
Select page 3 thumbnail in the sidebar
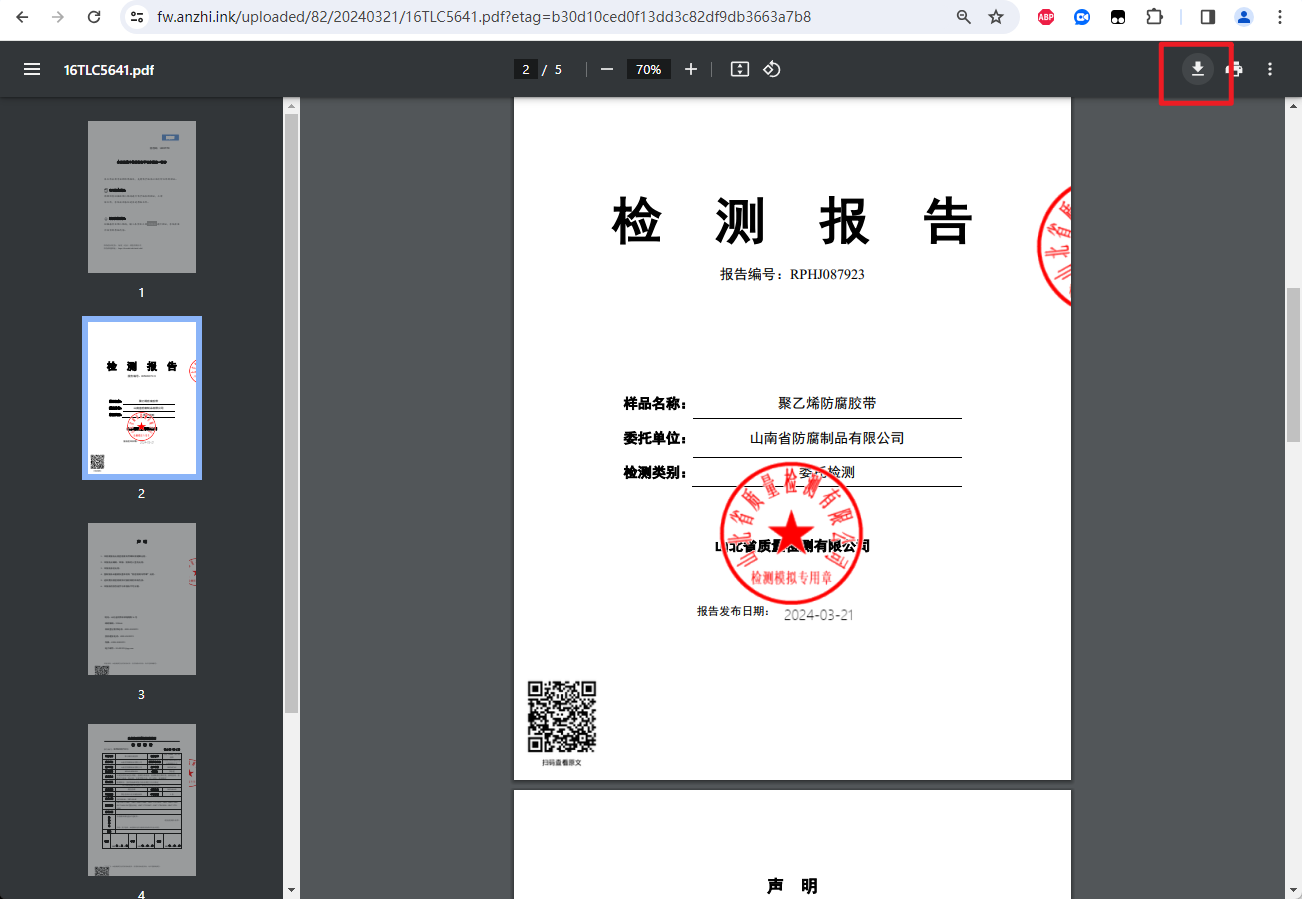coord(141,599)
